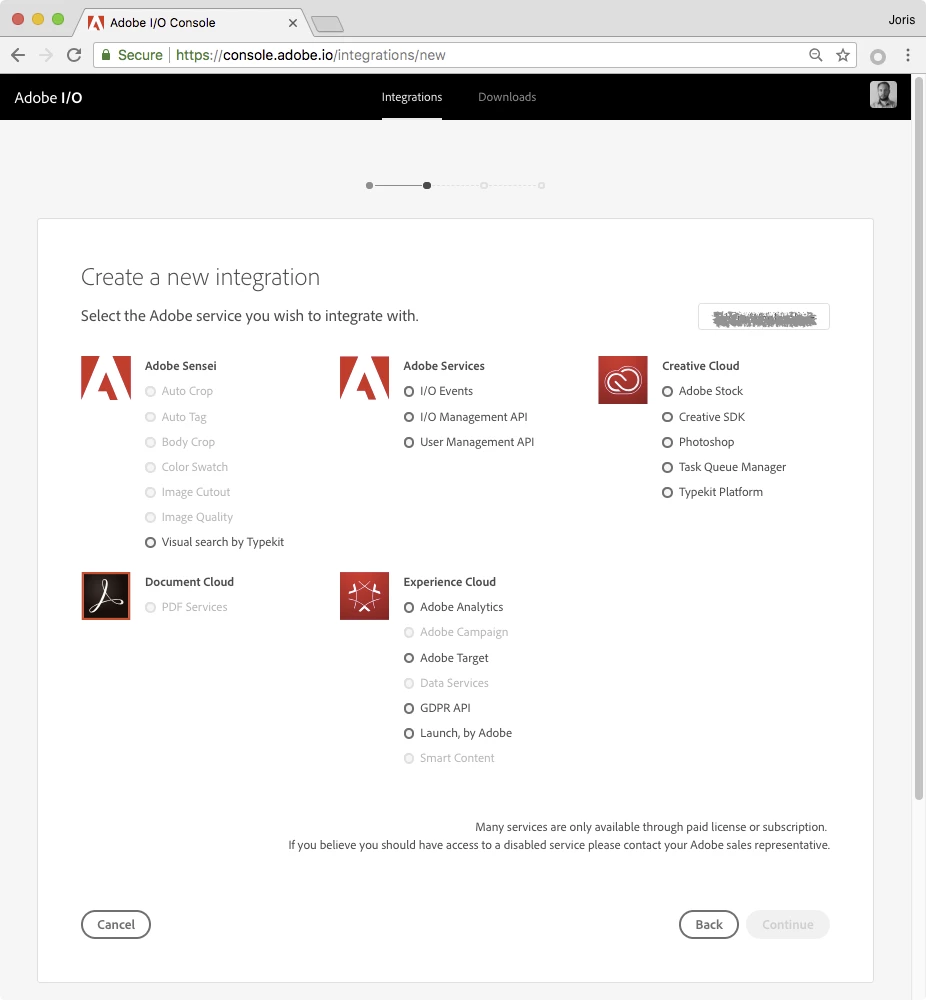The width and height of the screenshot is (926, 1000).
Task: Choose Adobe Stock radio button
Action: 667,392
